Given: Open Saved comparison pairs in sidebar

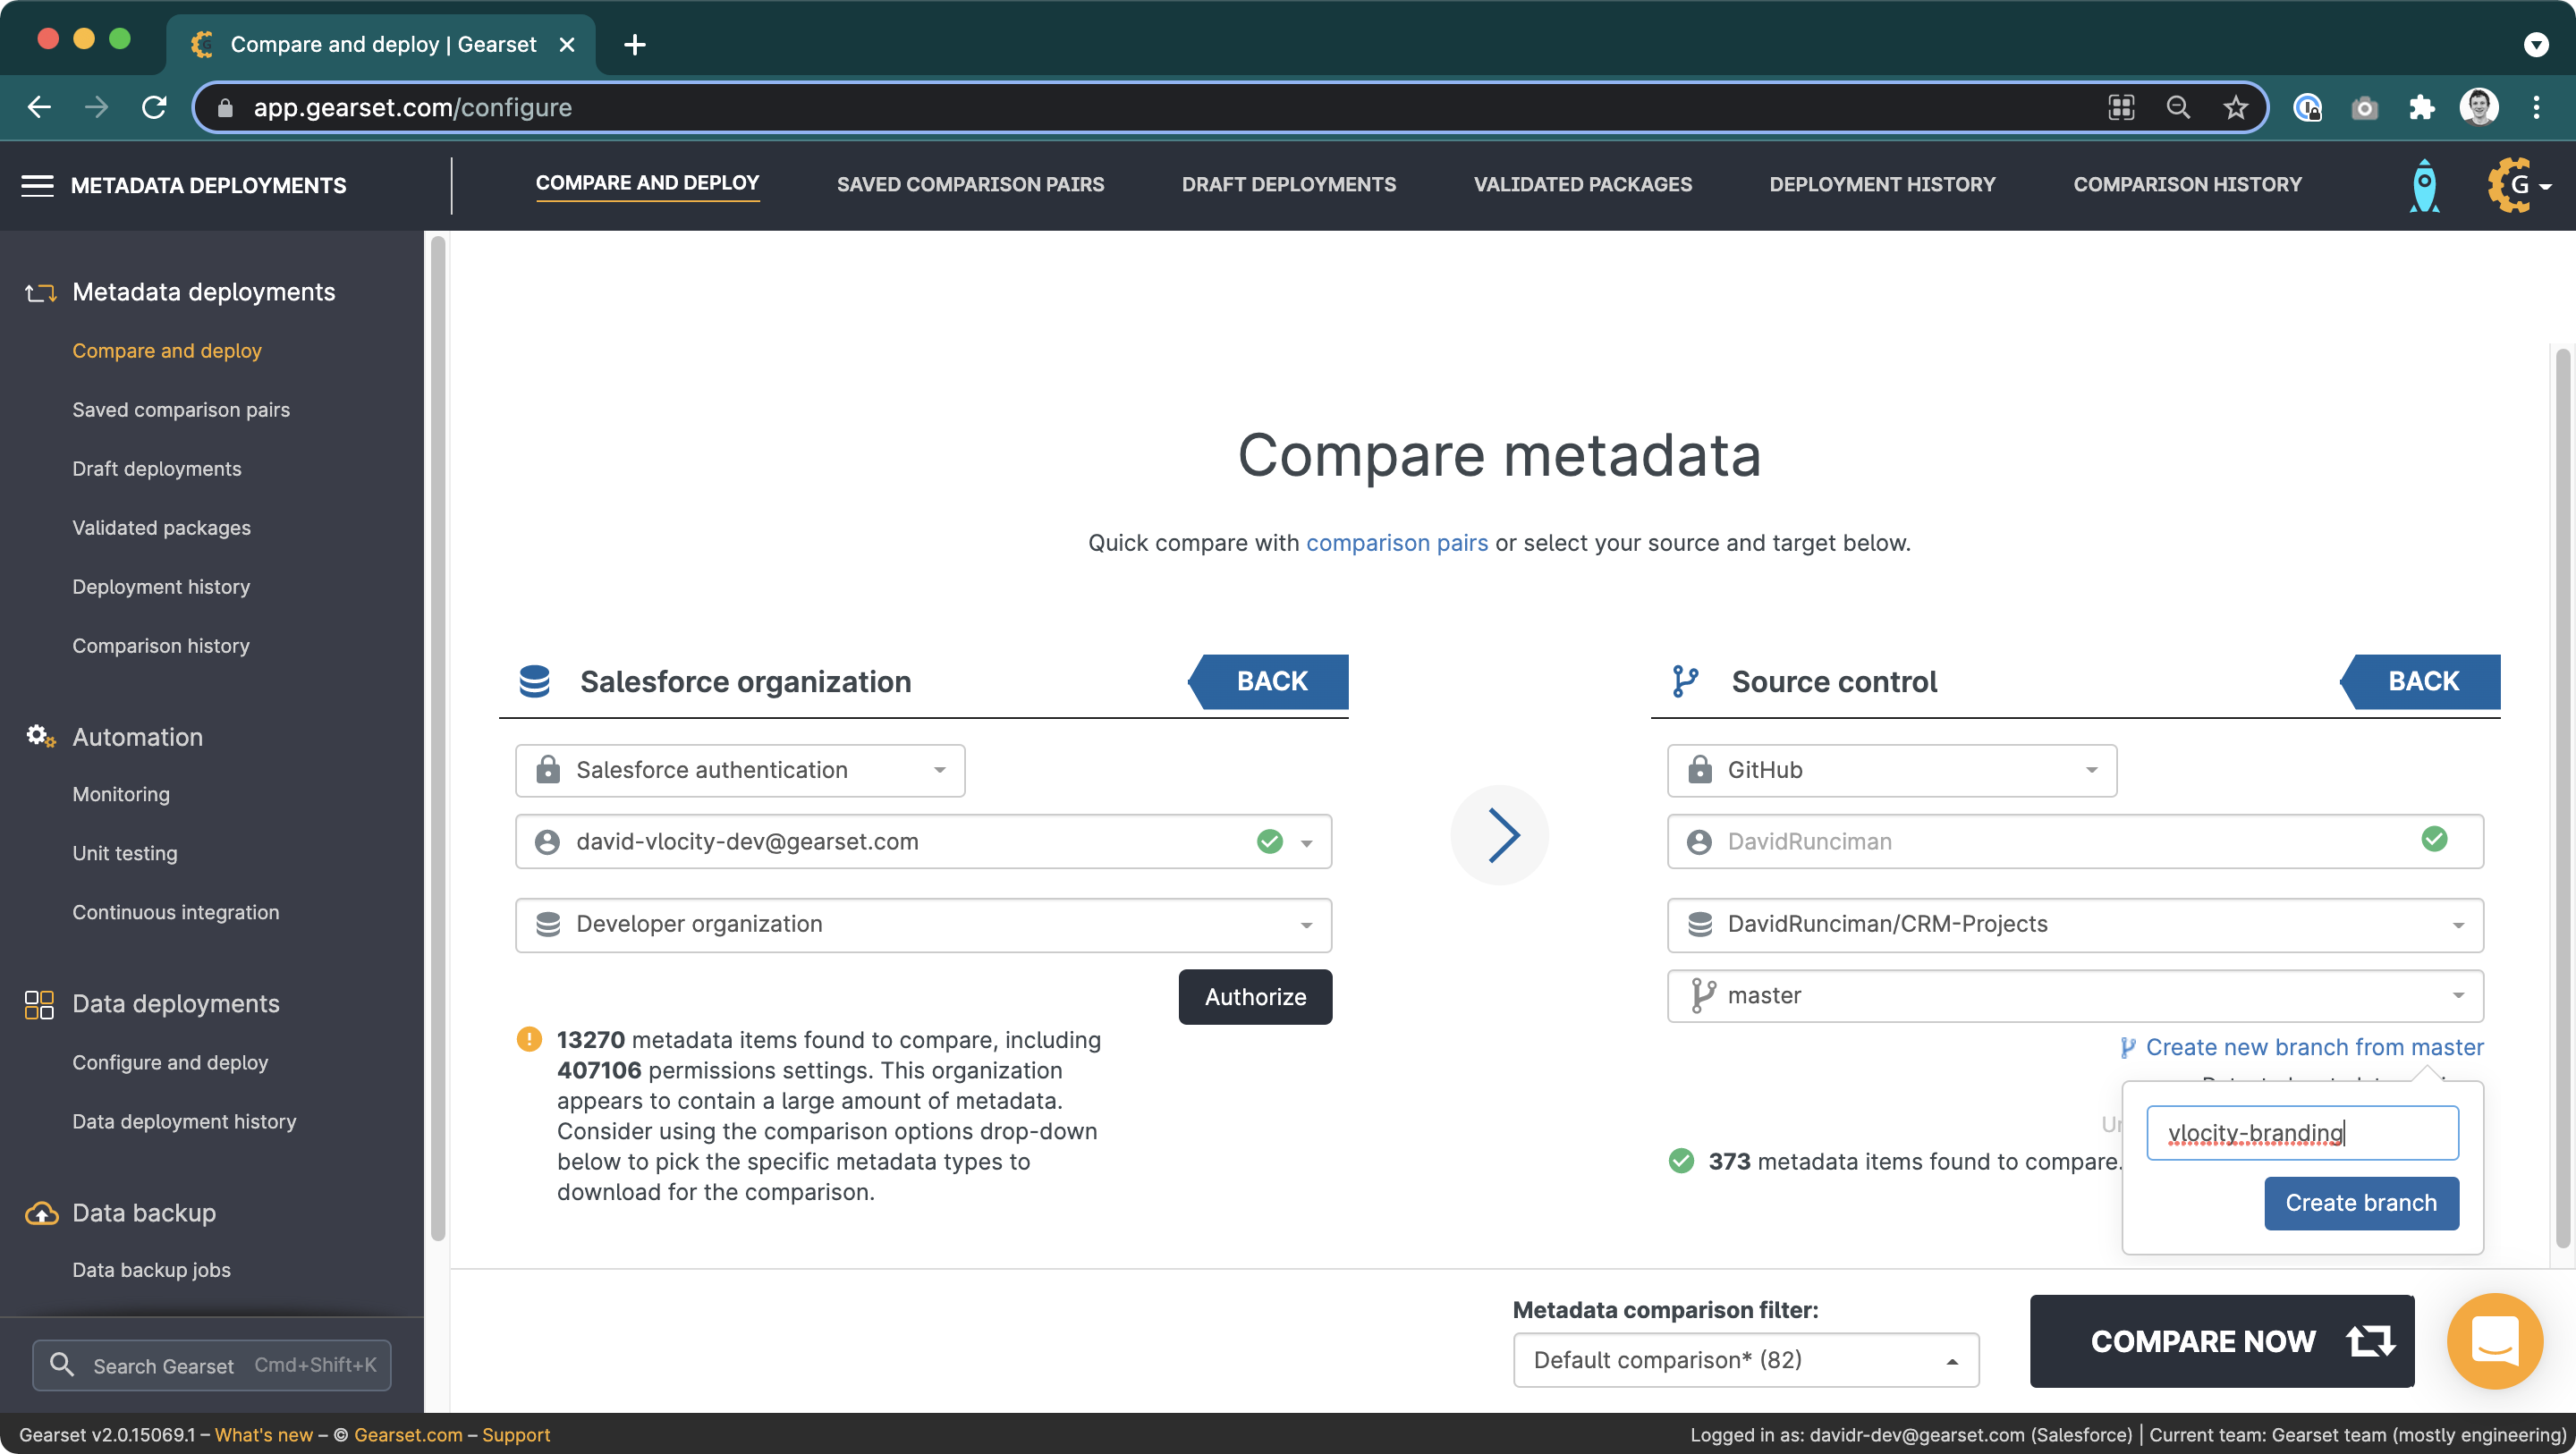Looking at the screenshot, I should (181, 410).
